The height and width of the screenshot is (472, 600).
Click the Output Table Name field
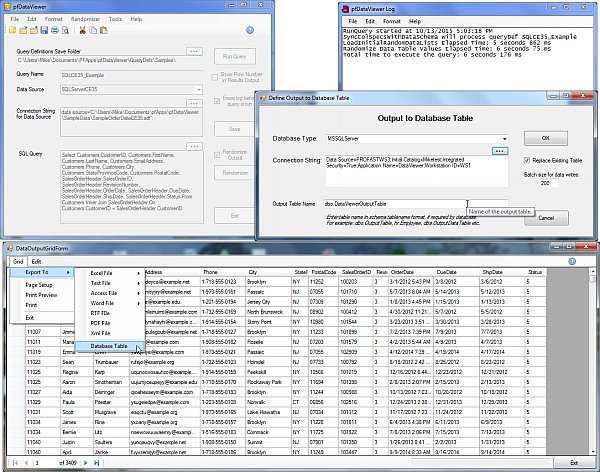pyautogui.click(x=416, y=204)
